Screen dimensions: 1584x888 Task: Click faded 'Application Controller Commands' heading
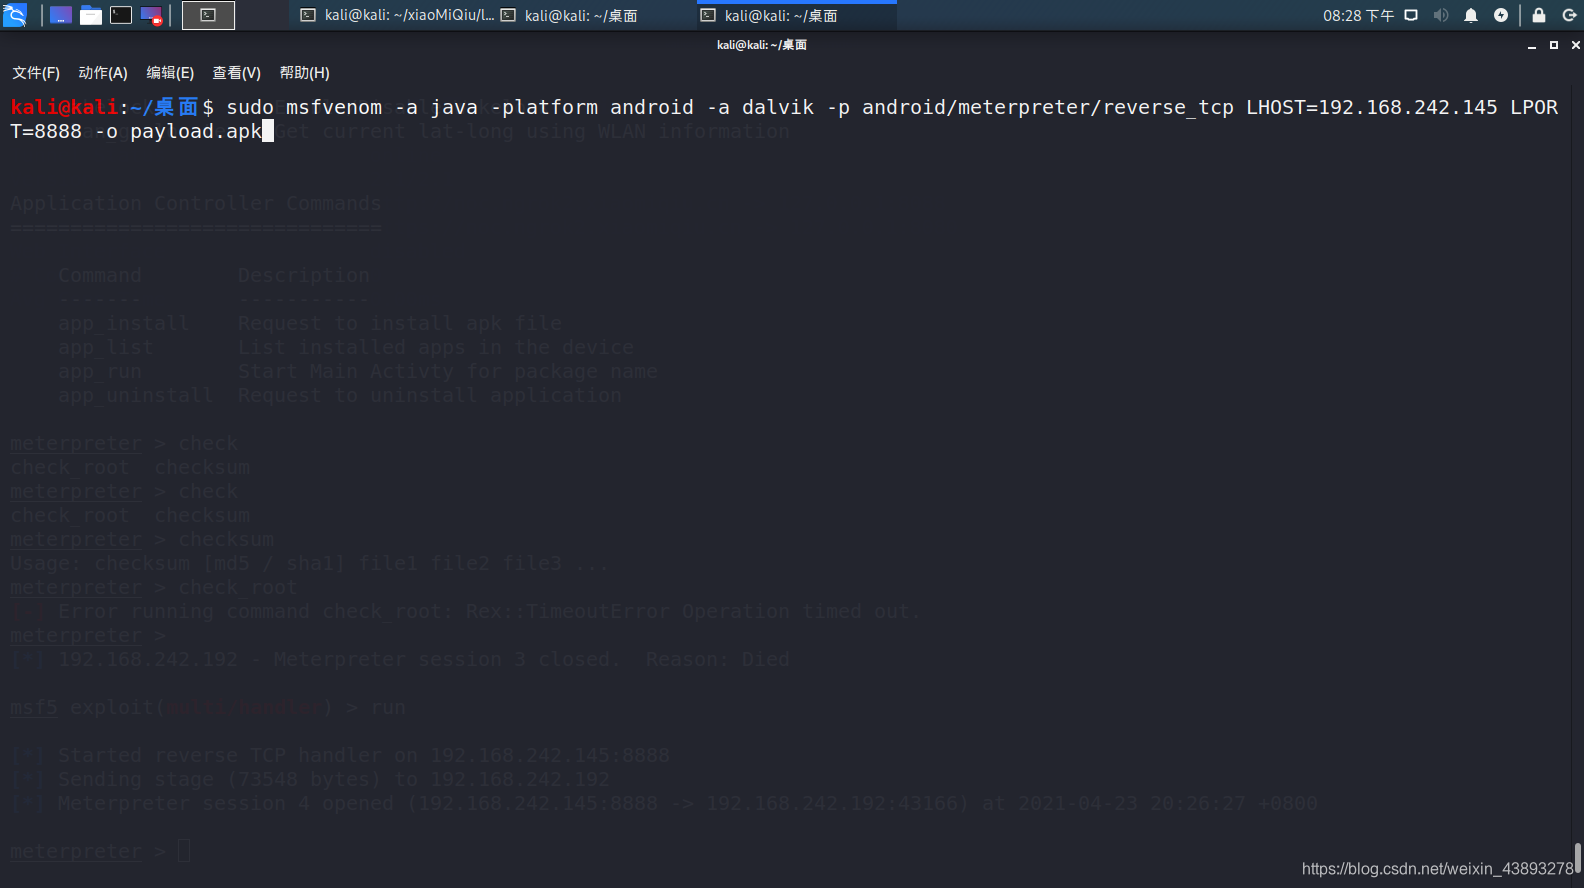coord(196,203)
